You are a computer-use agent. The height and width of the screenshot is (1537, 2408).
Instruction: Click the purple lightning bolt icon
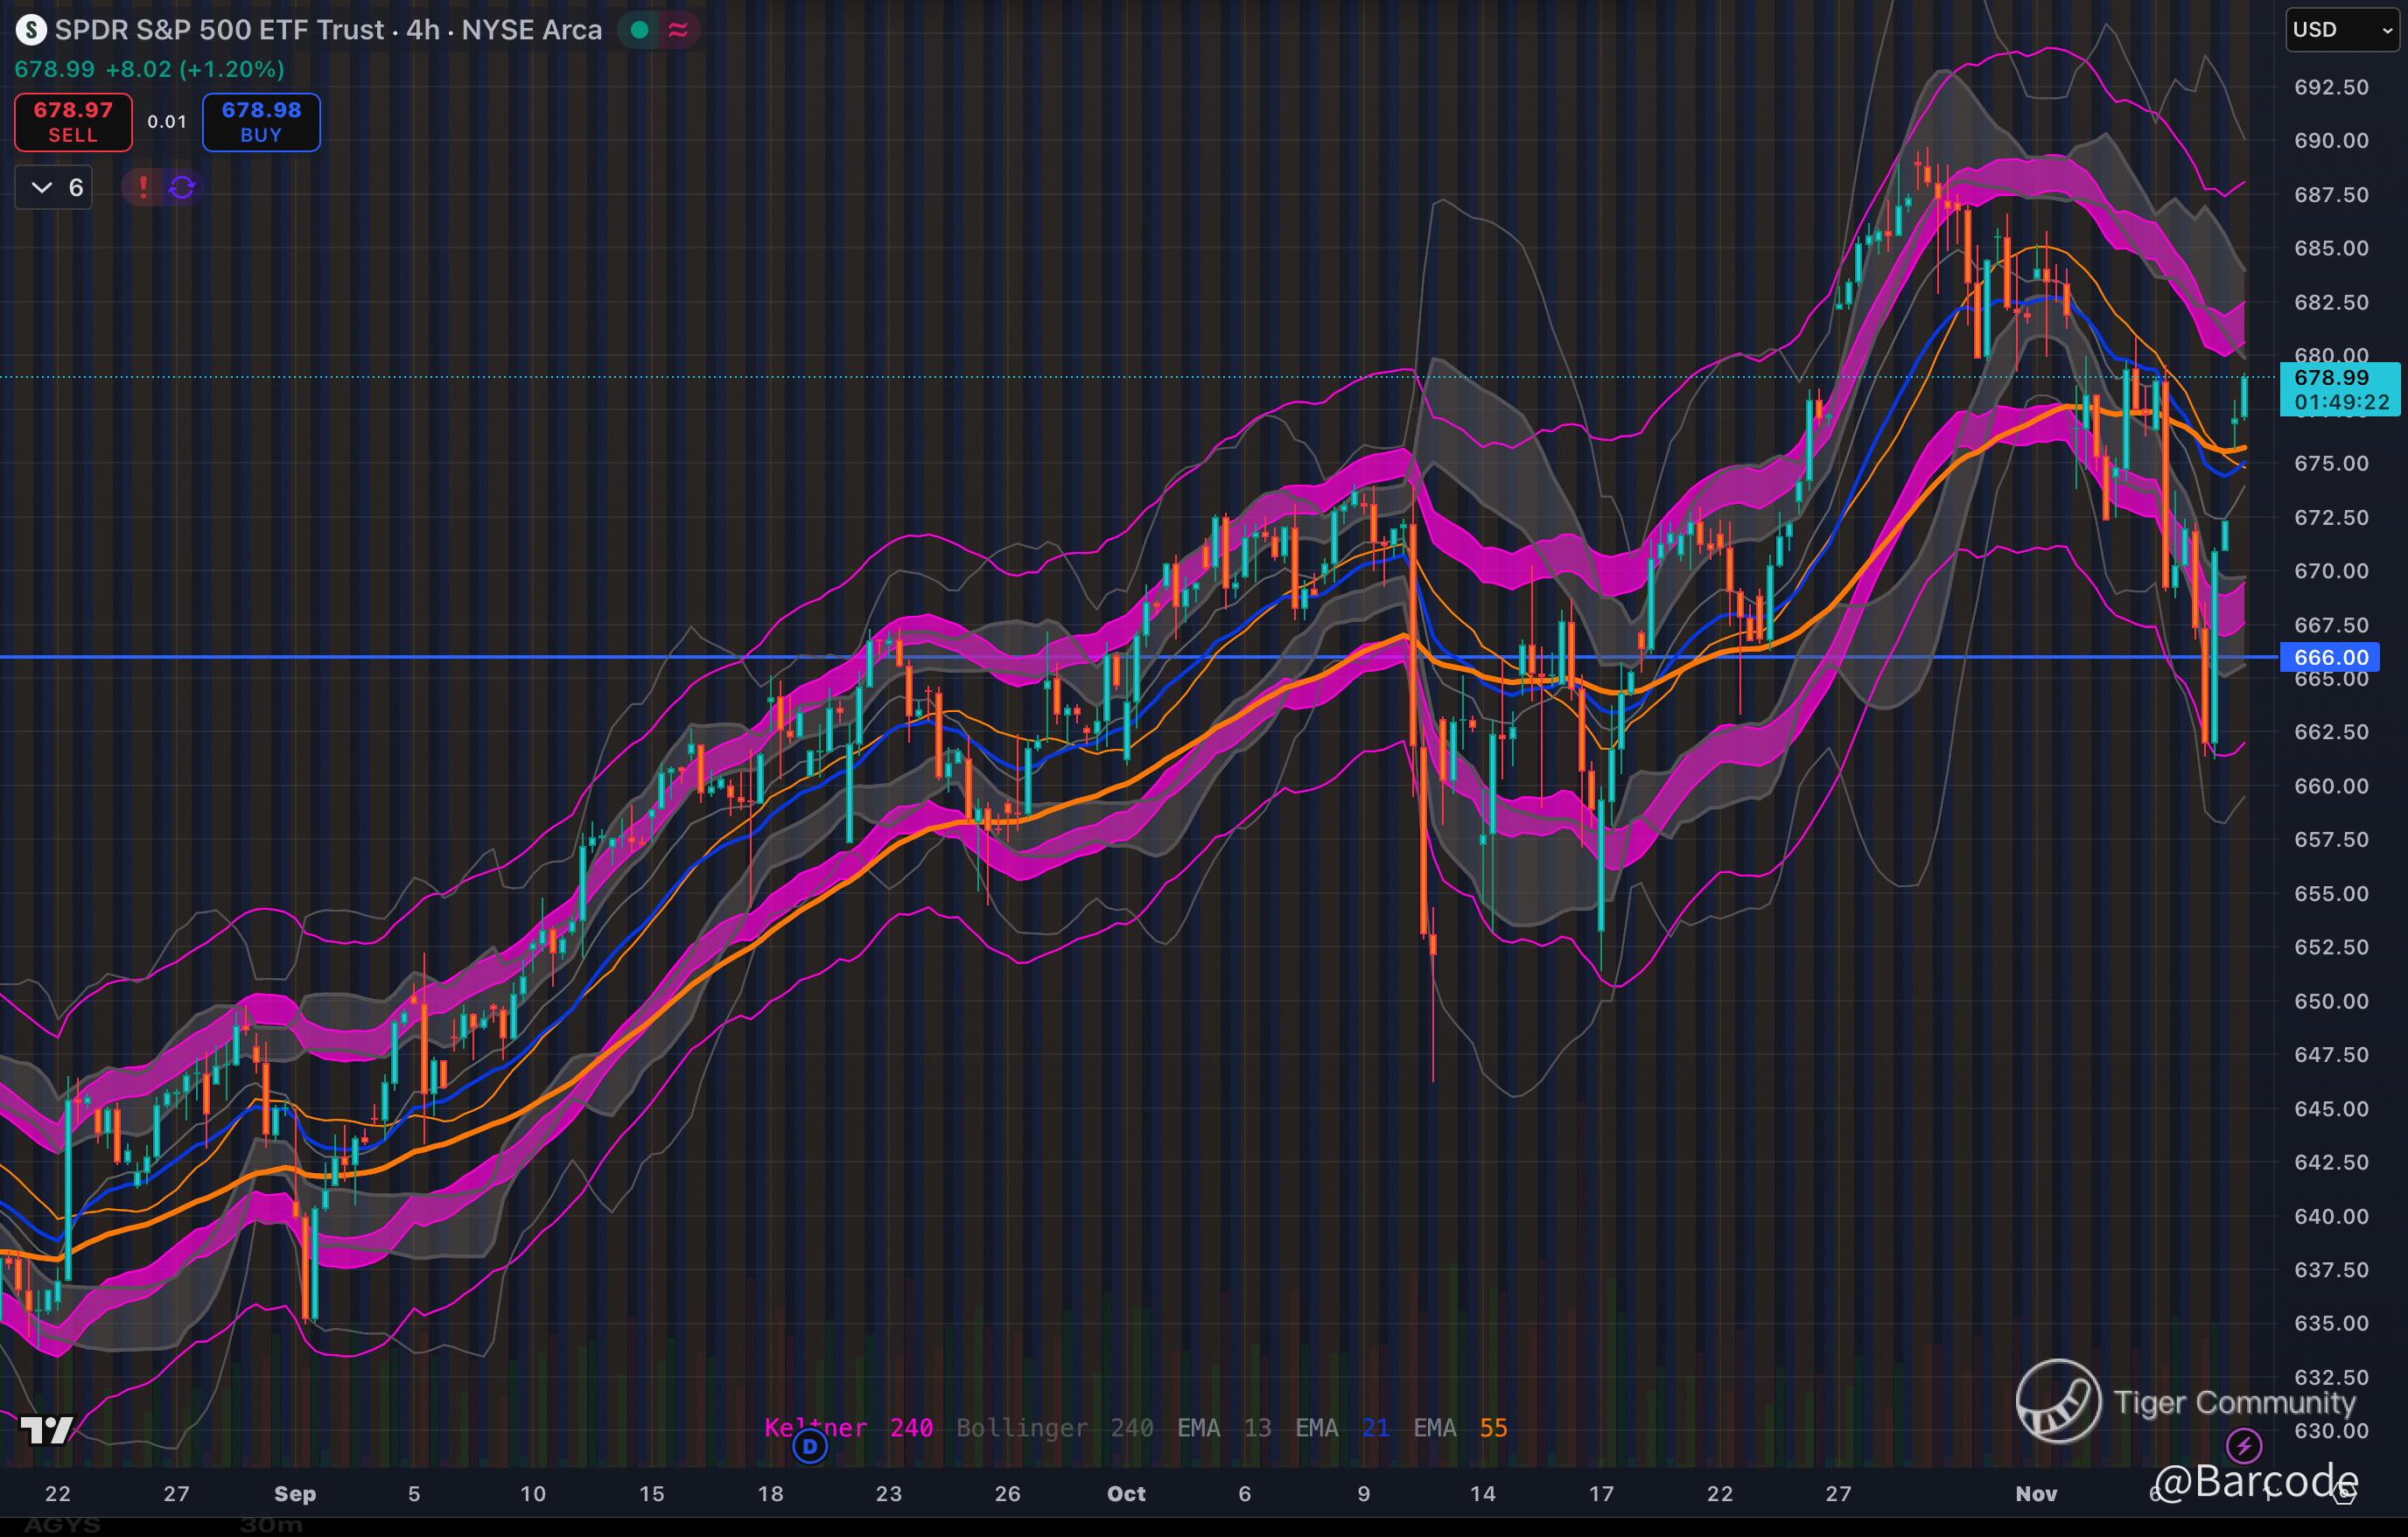(2244, 1444)
